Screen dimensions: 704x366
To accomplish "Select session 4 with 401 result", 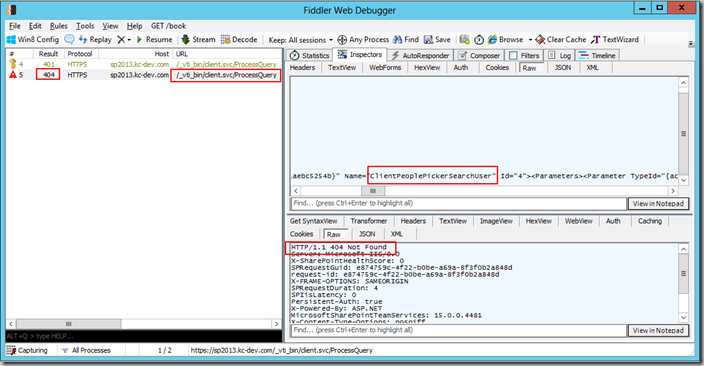I will pyautogui.click(x=144, y=65).
